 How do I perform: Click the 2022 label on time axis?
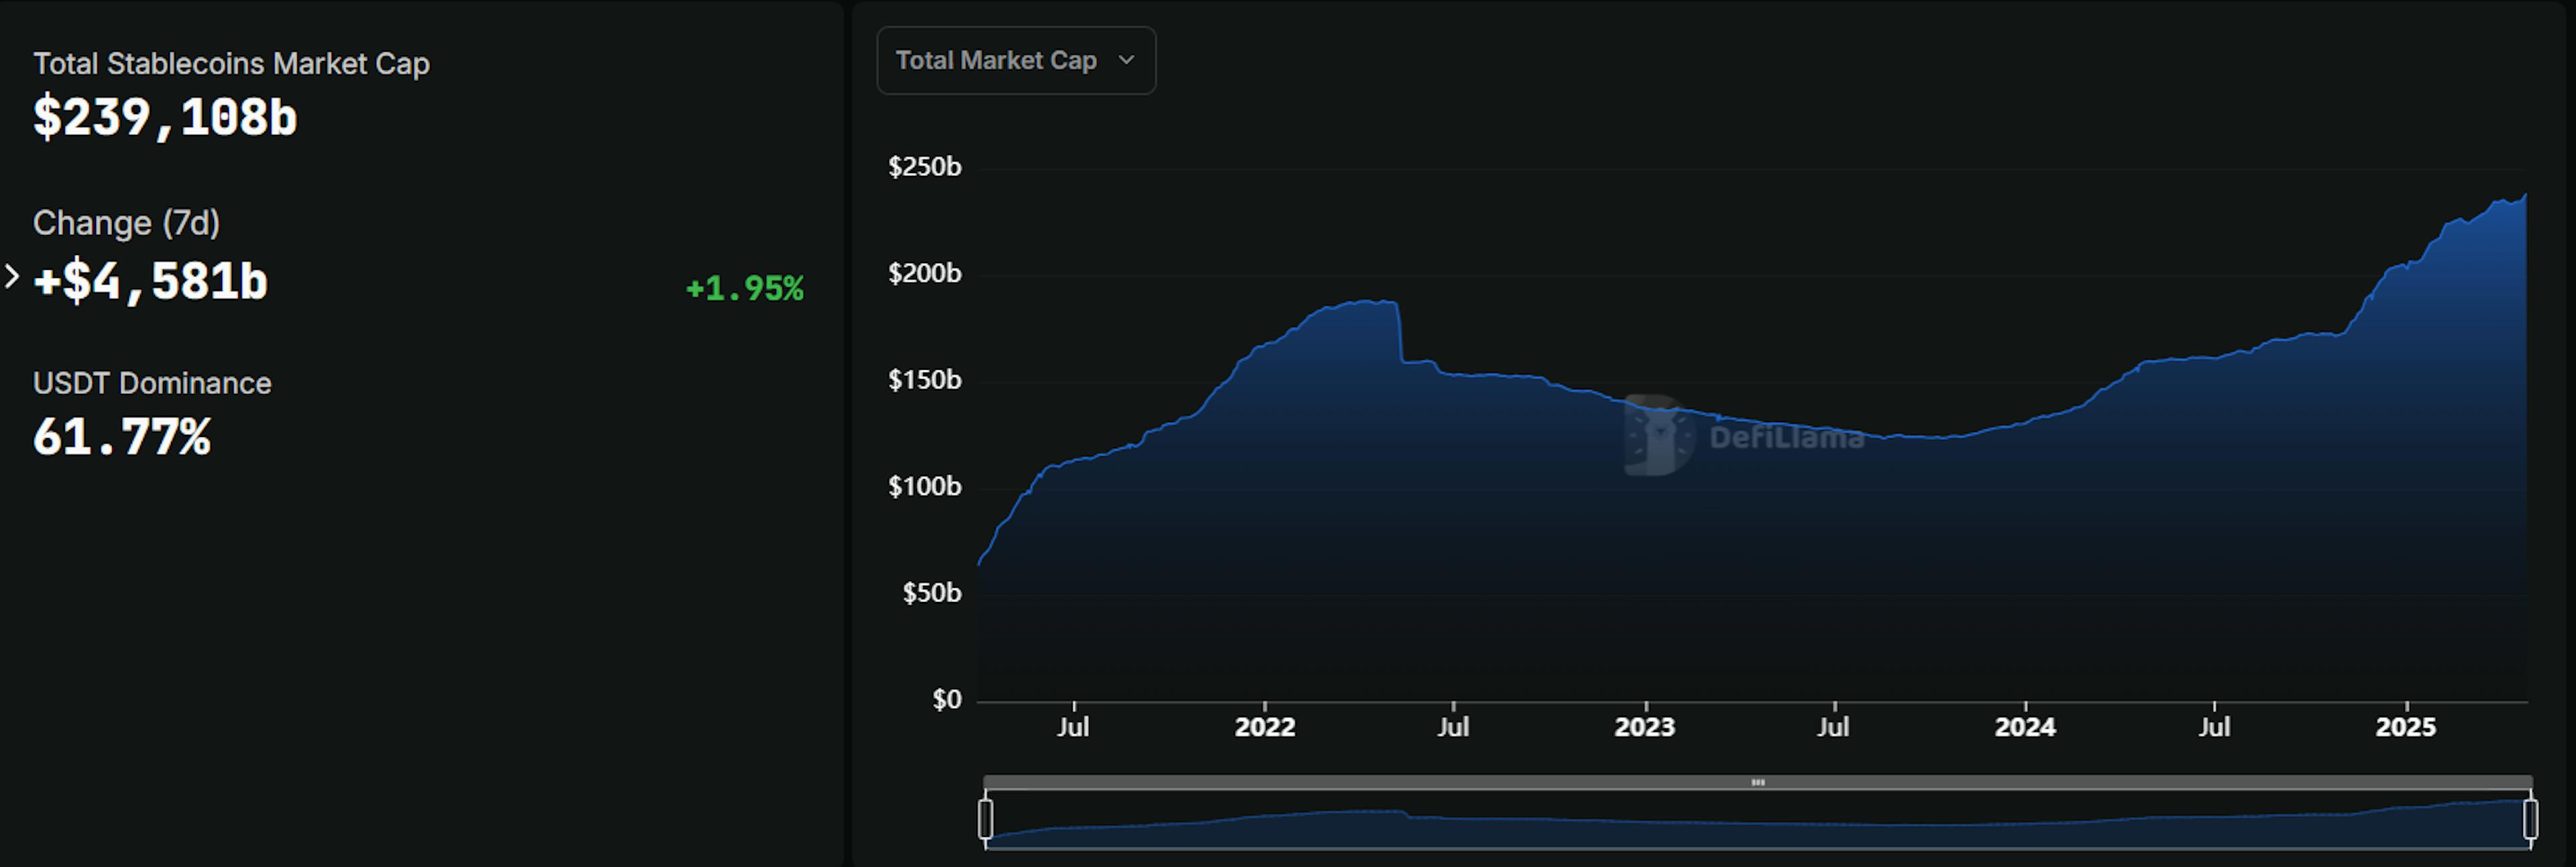(x=1264, y=727)
